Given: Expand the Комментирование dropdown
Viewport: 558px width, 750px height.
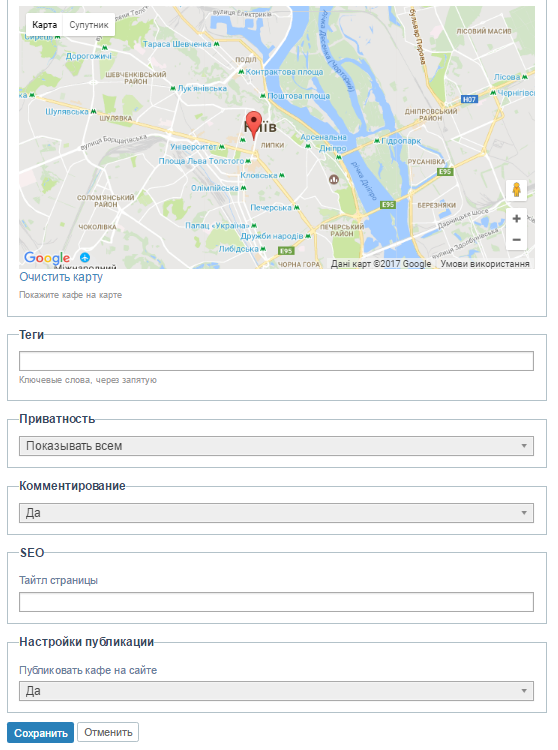Looking at the screenshot, I should pyautogui.click(x=276, y=513).
